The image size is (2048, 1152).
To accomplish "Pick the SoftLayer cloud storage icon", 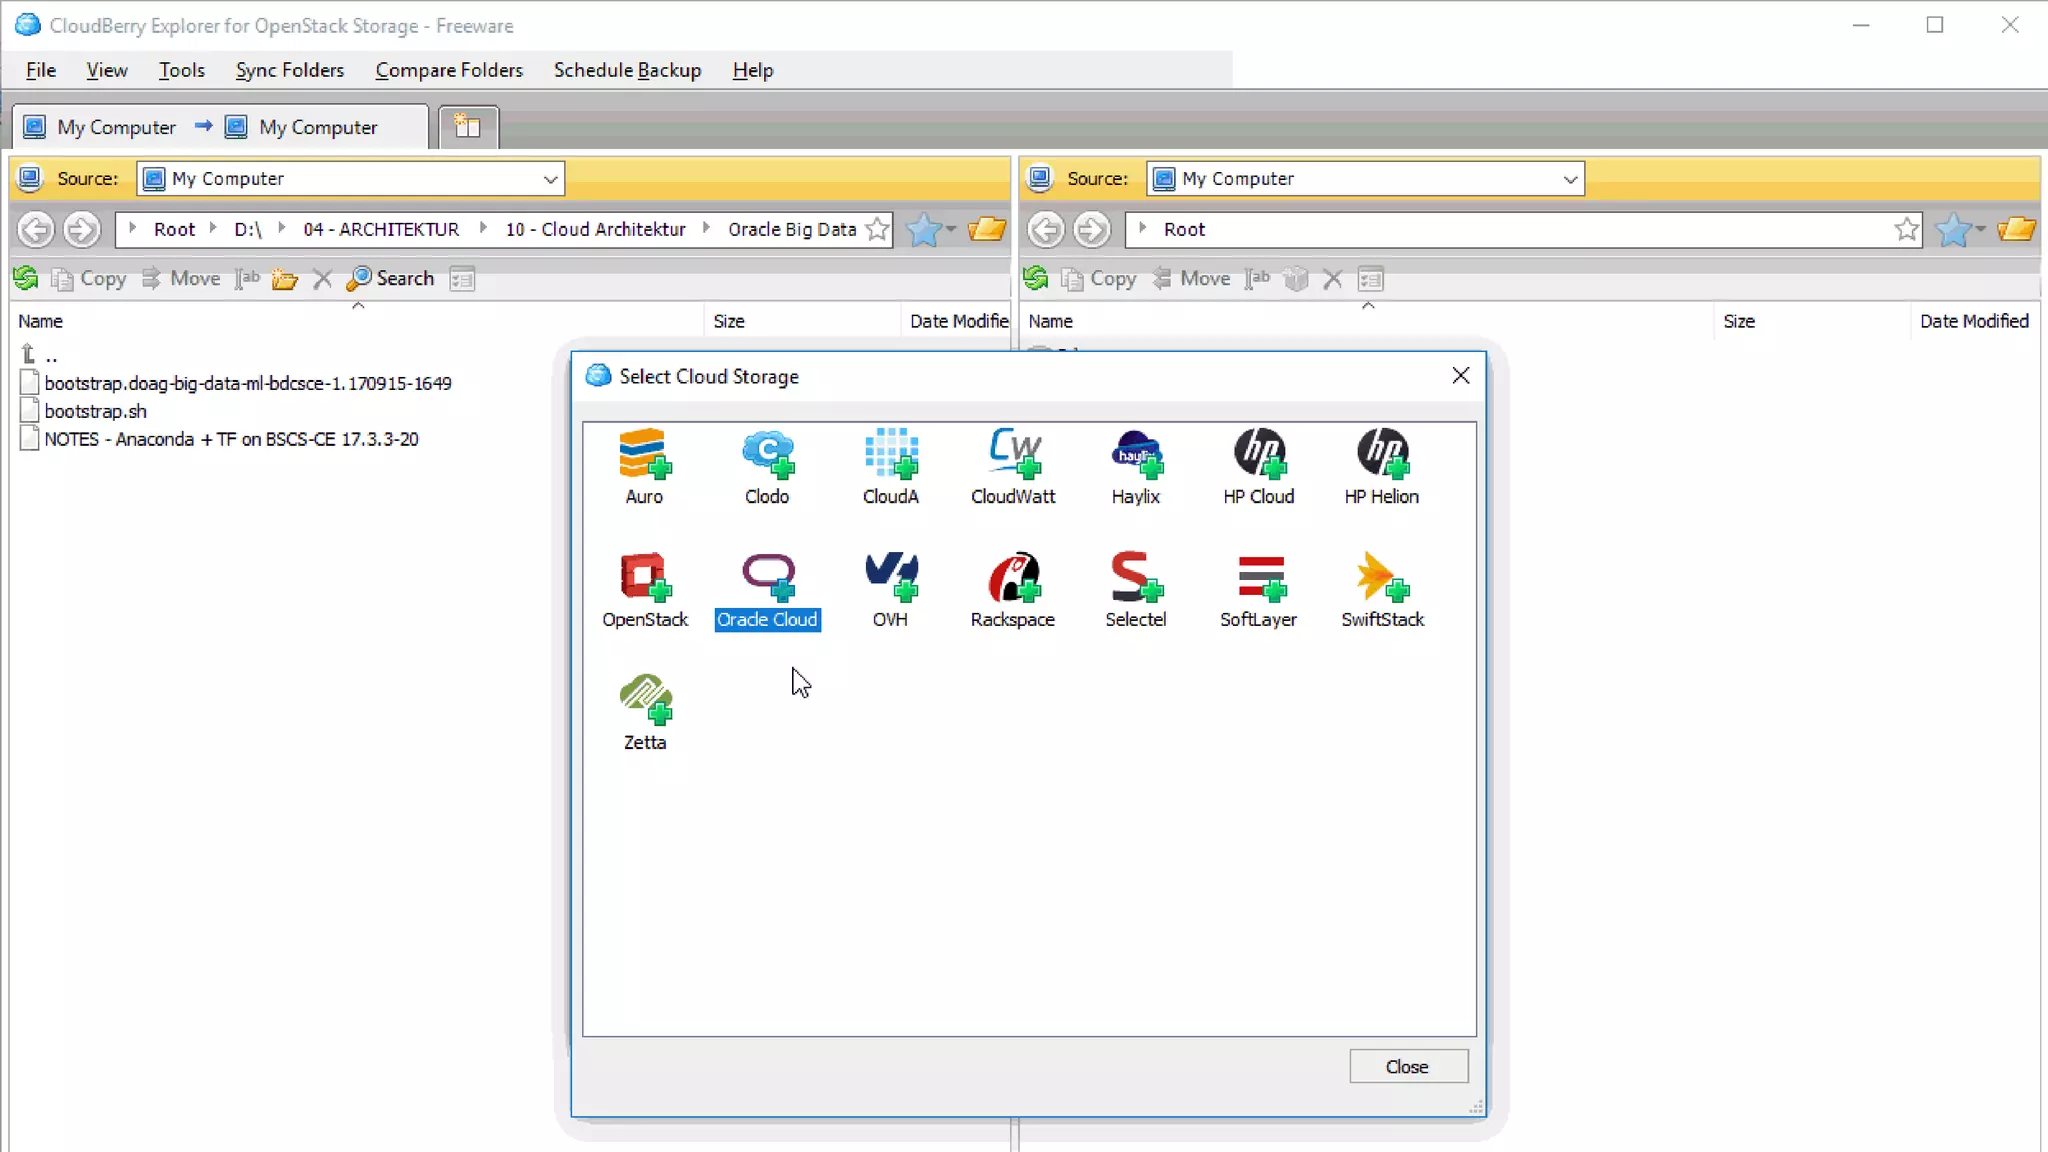I will [x=1258, y=578].
